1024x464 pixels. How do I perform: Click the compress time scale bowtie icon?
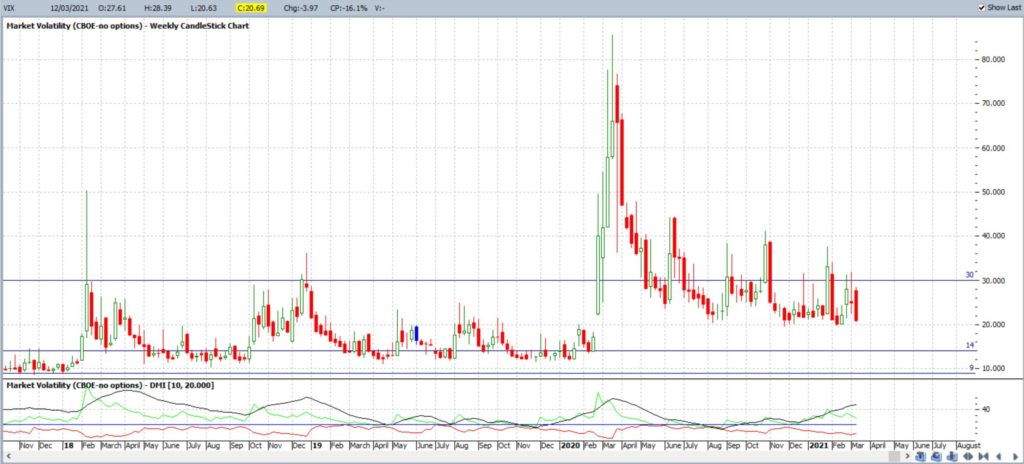[x=984, y=456]
